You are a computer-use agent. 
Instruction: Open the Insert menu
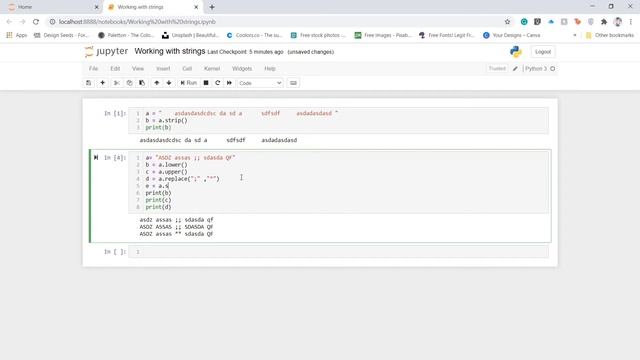163,69
